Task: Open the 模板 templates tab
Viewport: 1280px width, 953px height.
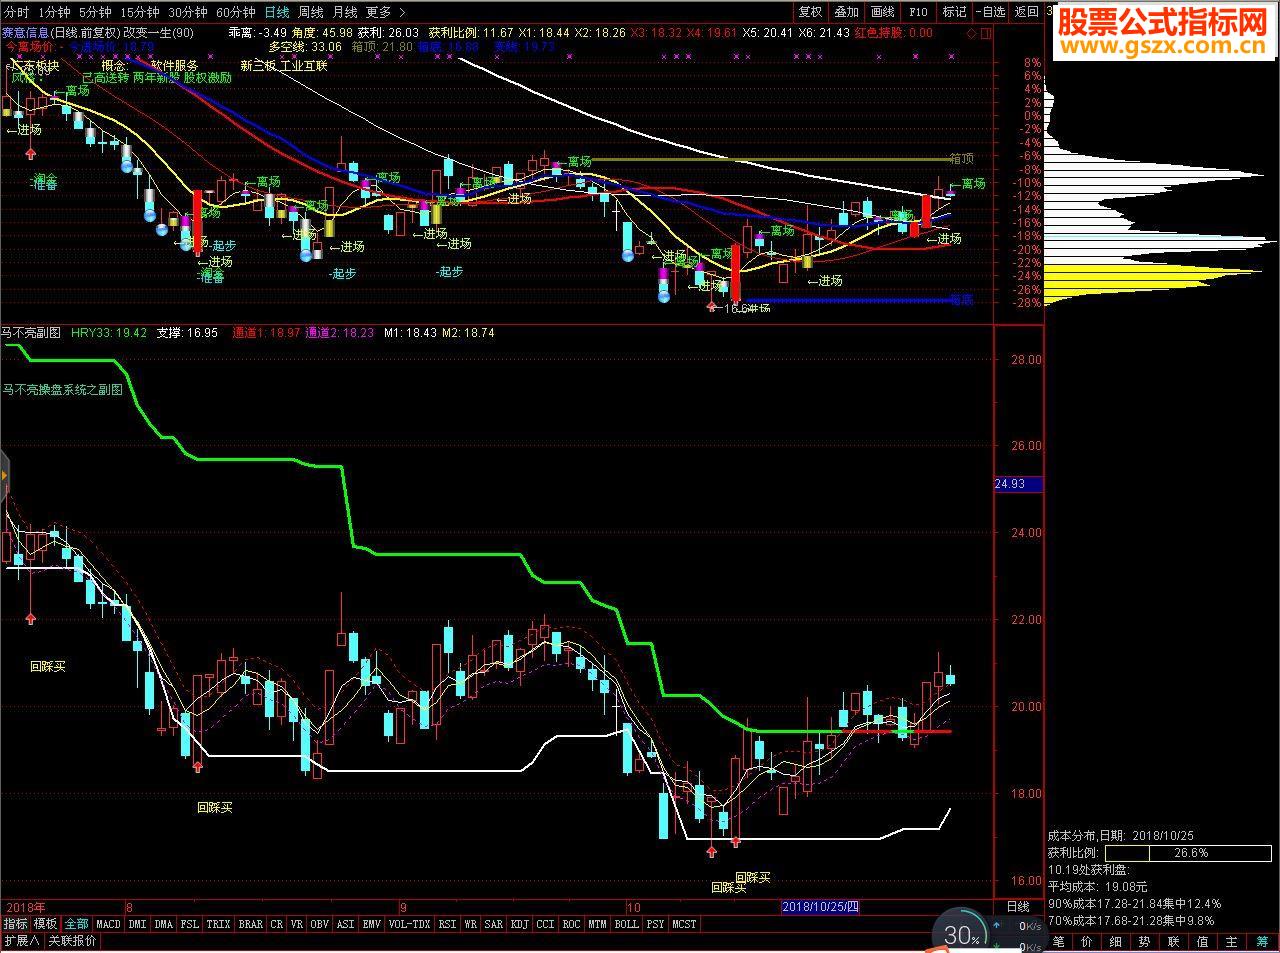Action: pos(45,924)
